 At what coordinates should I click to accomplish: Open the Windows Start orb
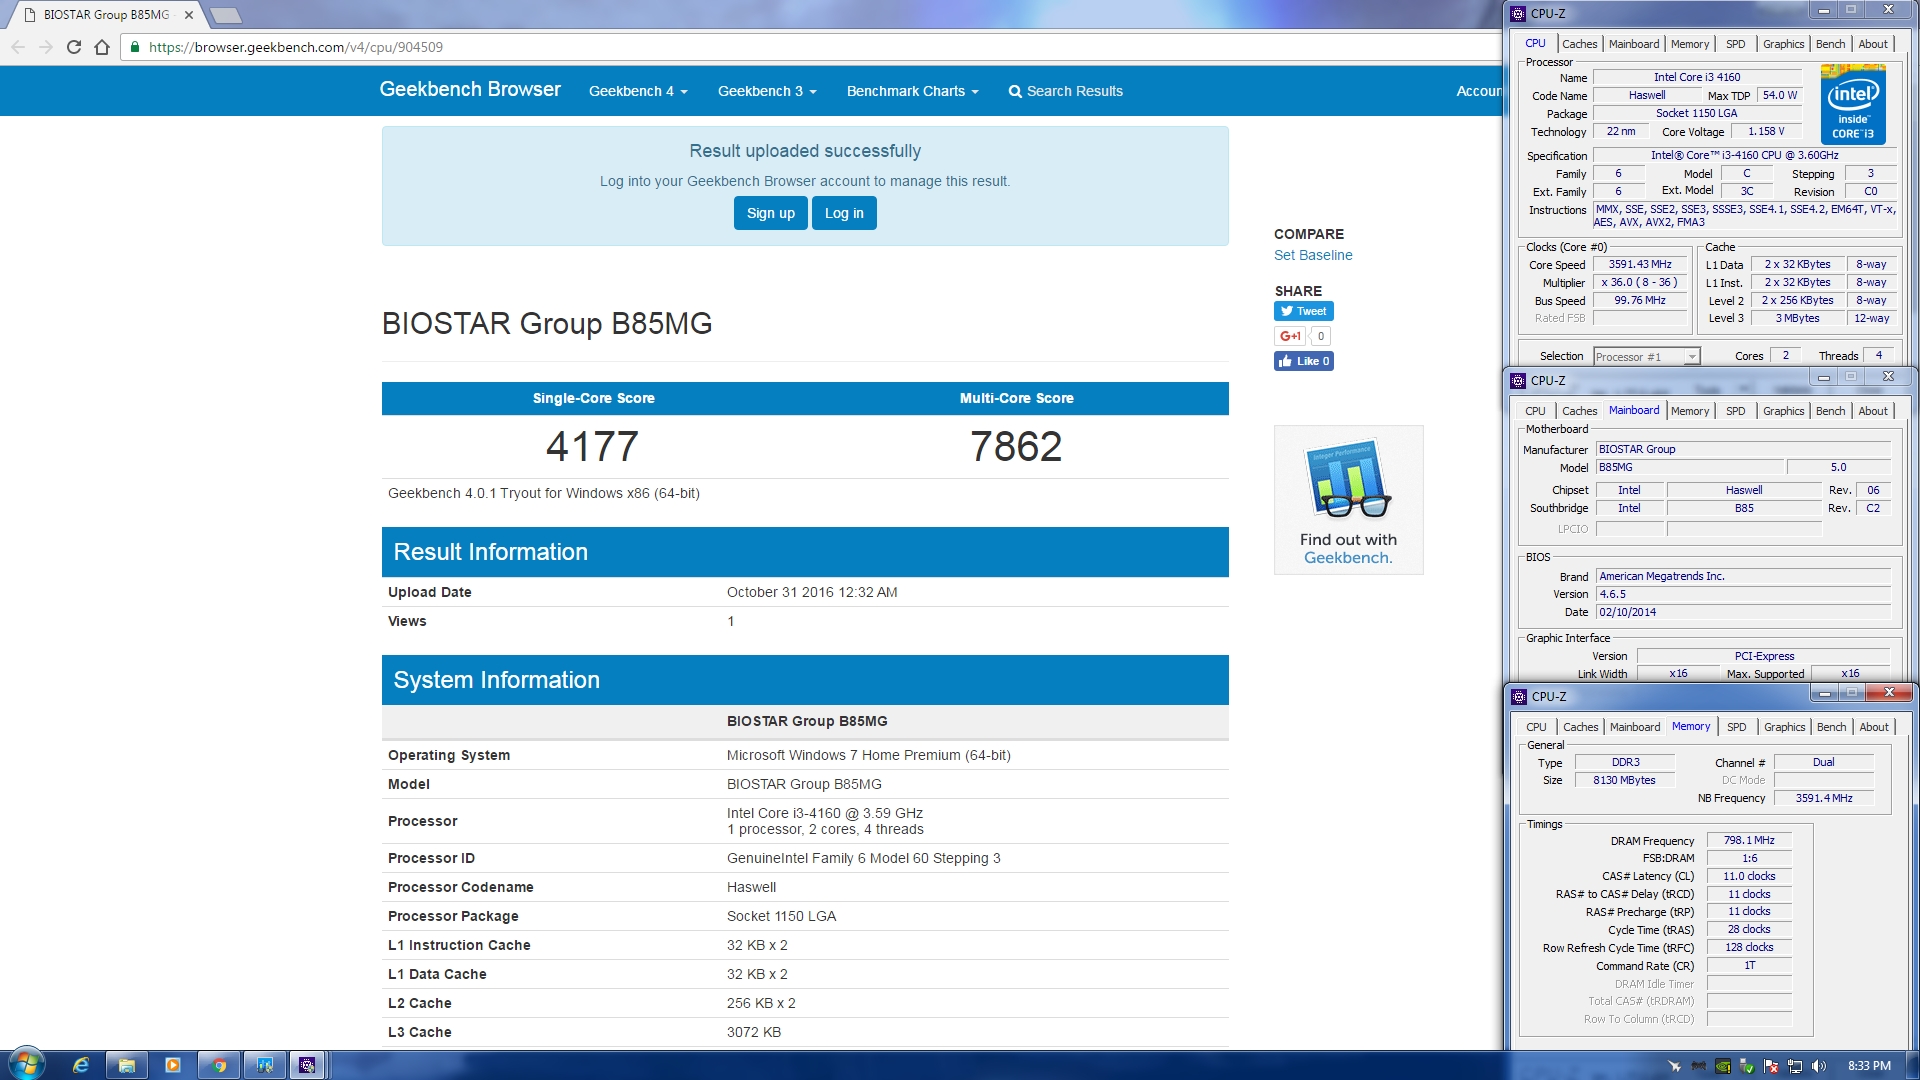27,1064
